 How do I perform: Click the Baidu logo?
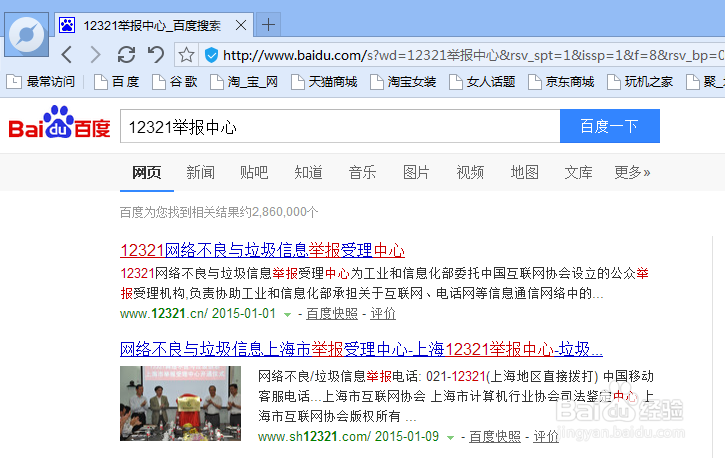pos(60,122)
